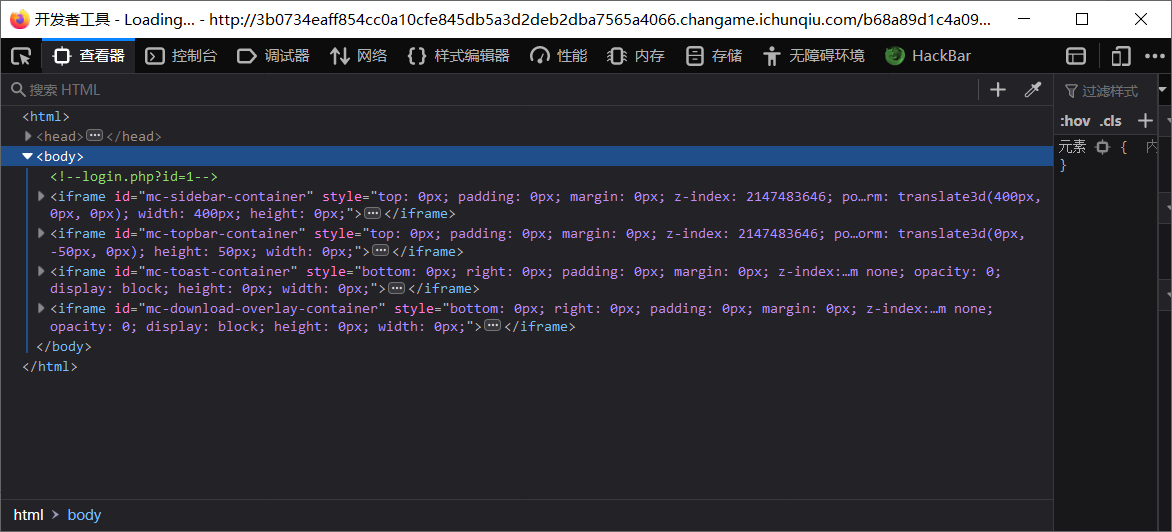Click the HackBar green logo icon
Image resolution: width=1172 pixels, height=532 pixels.
coord(895,55)
